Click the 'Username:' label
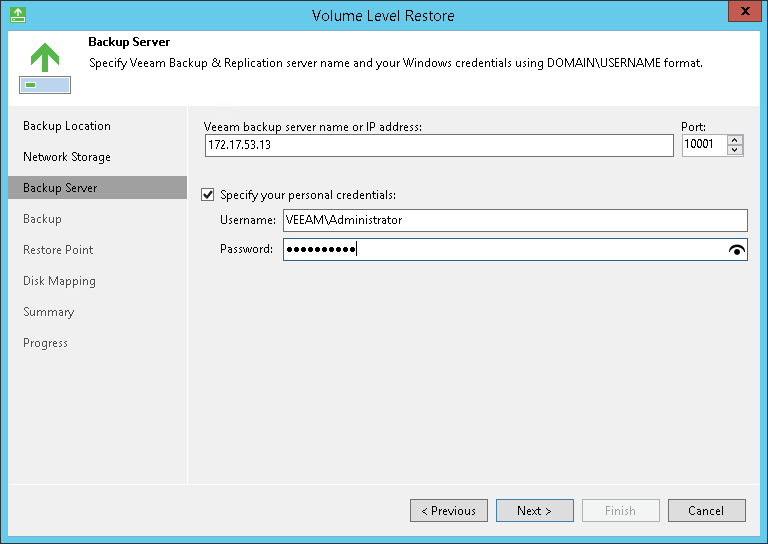Image resolution: width=768 pixels, height=544 pixels. 248,220
